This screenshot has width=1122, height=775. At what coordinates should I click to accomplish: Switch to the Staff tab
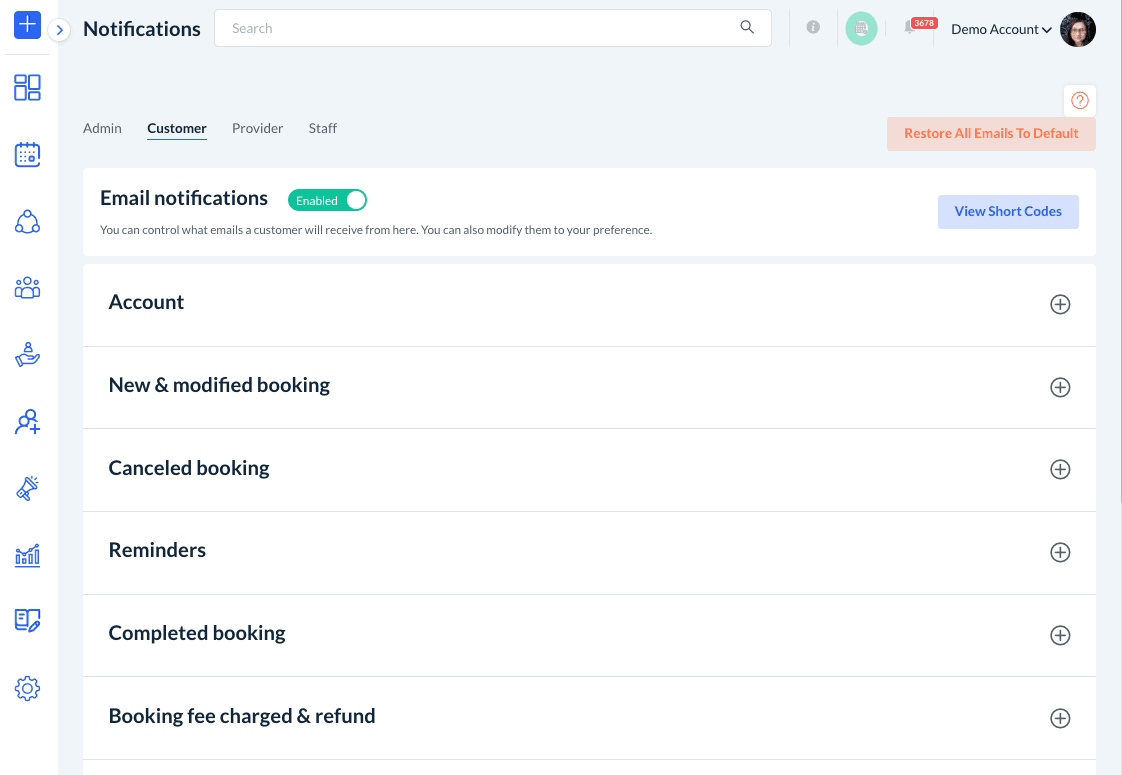point(323,128)
